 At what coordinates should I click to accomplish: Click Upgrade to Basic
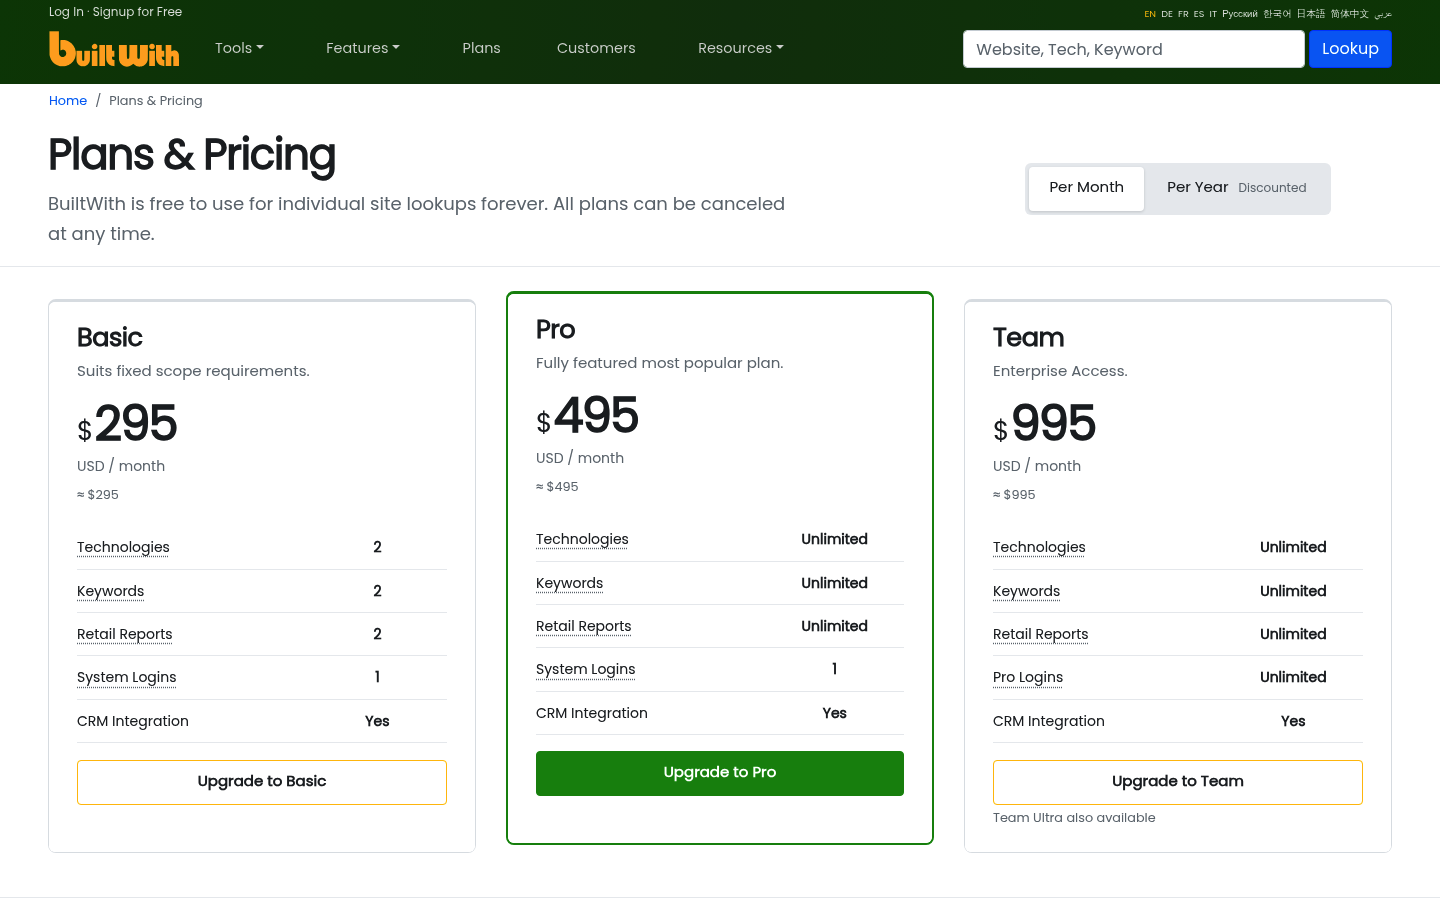point(262,782)
